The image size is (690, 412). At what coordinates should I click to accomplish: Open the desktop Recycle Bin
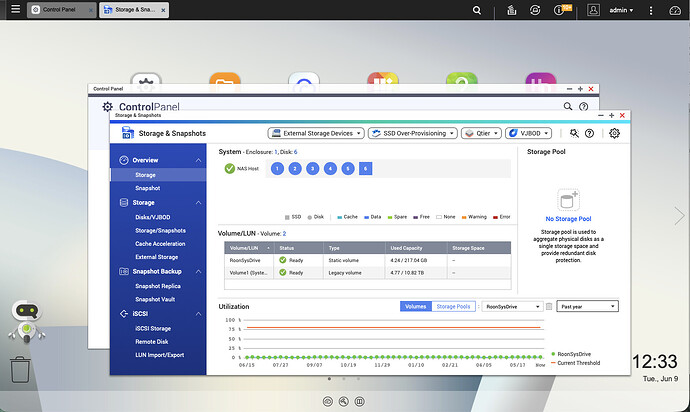(x=20, y=369)
